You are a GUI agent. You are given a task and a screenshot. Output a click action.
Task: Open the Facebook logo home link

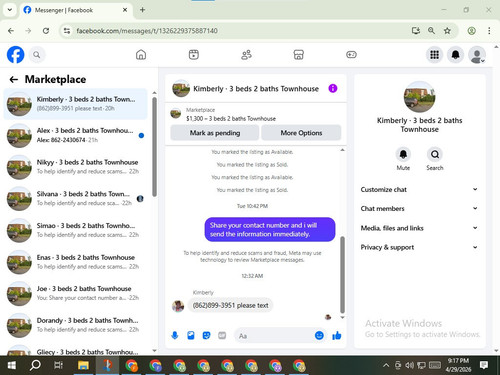pyautogui.click(x=16, y=54)
